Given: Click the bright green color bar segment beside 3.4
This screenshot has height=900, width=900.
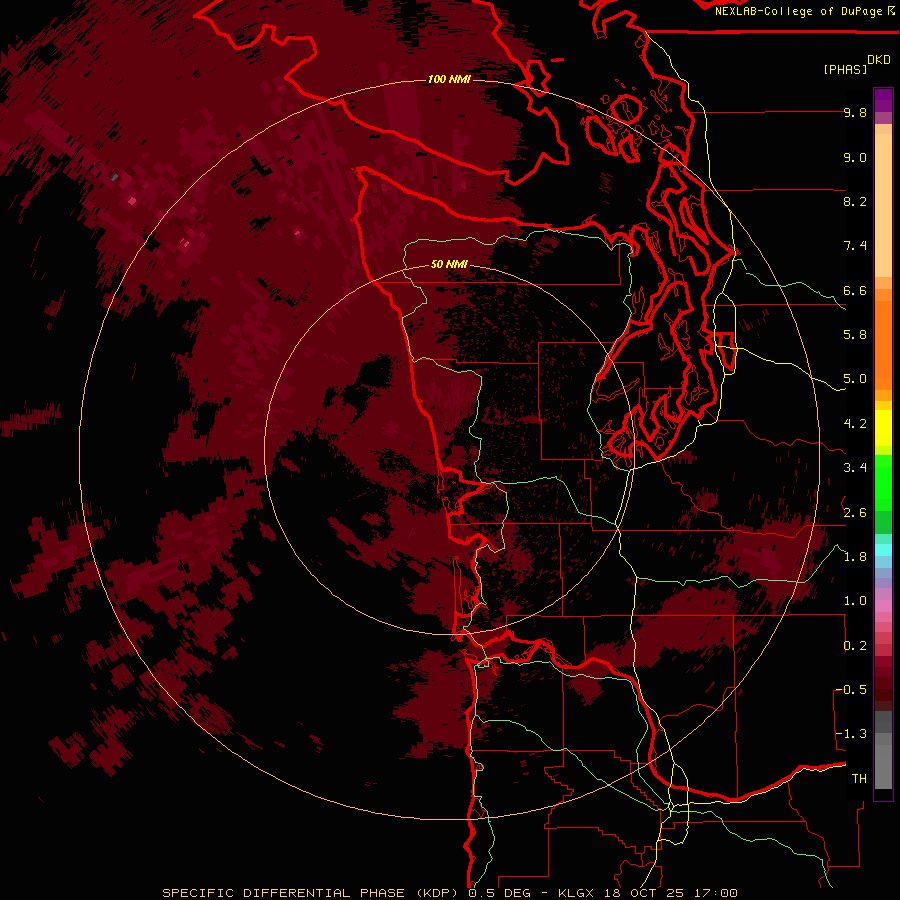Looking at the screenshot, I should click(883, 482).
